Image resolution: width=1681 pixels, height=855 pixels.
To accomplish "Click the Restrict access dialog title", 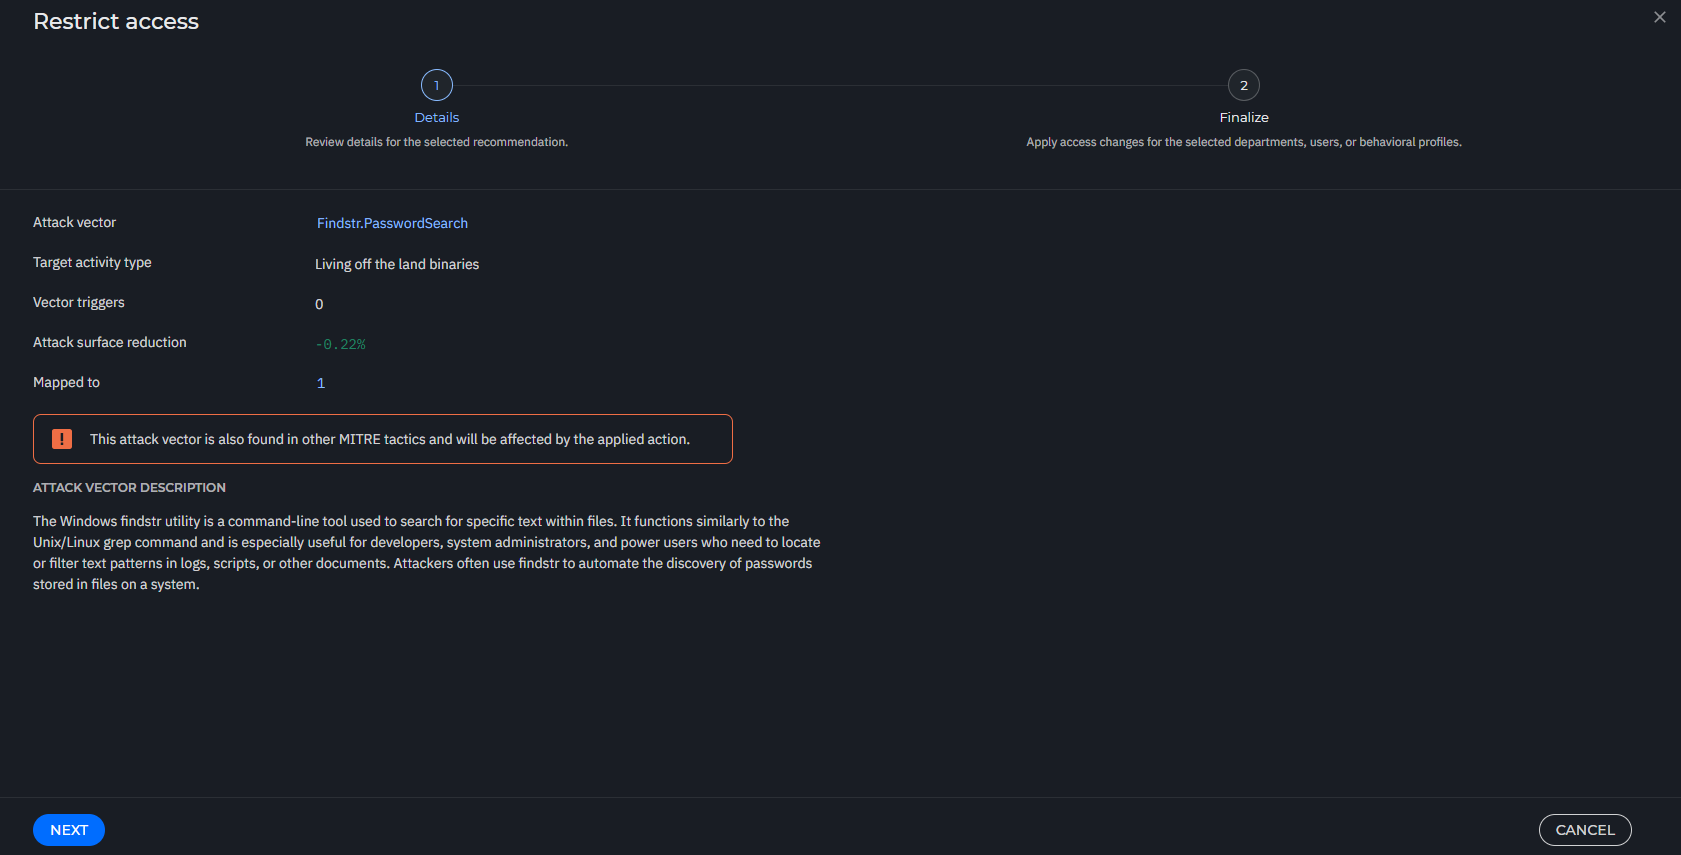I will [x=116, y=21].
